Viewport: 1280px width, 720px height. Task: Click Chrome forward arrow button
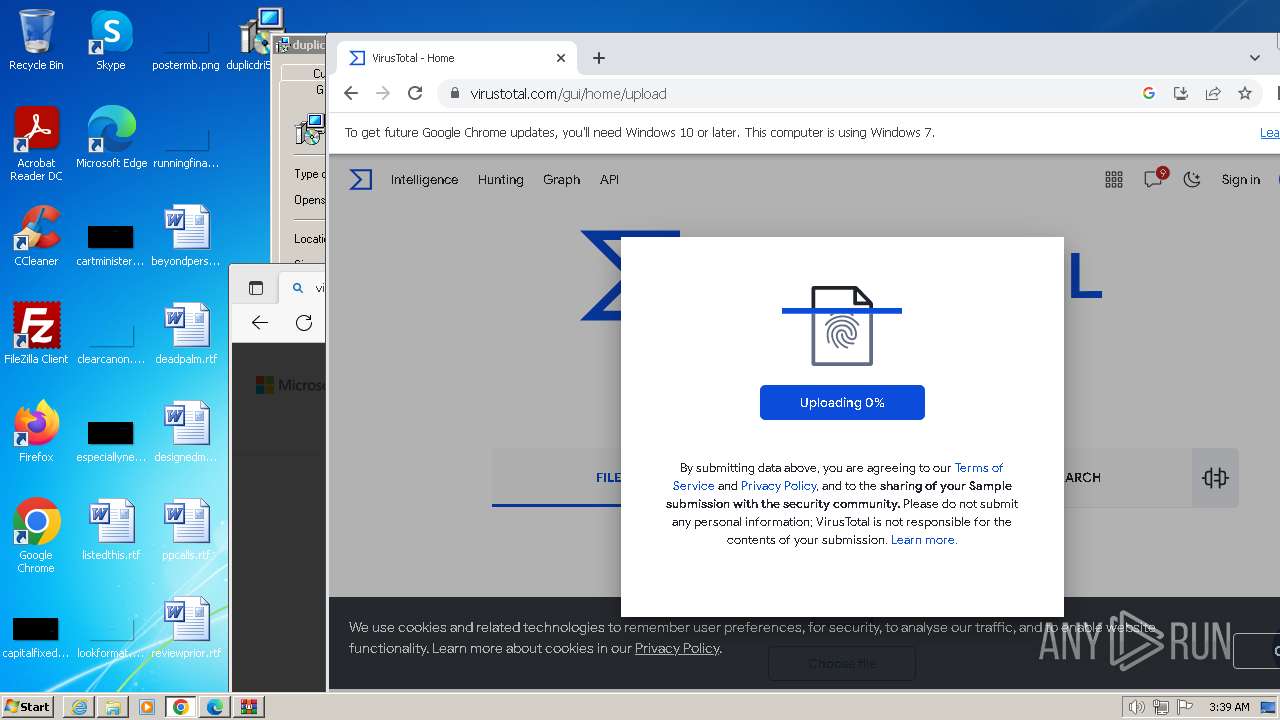coord(382,93)
